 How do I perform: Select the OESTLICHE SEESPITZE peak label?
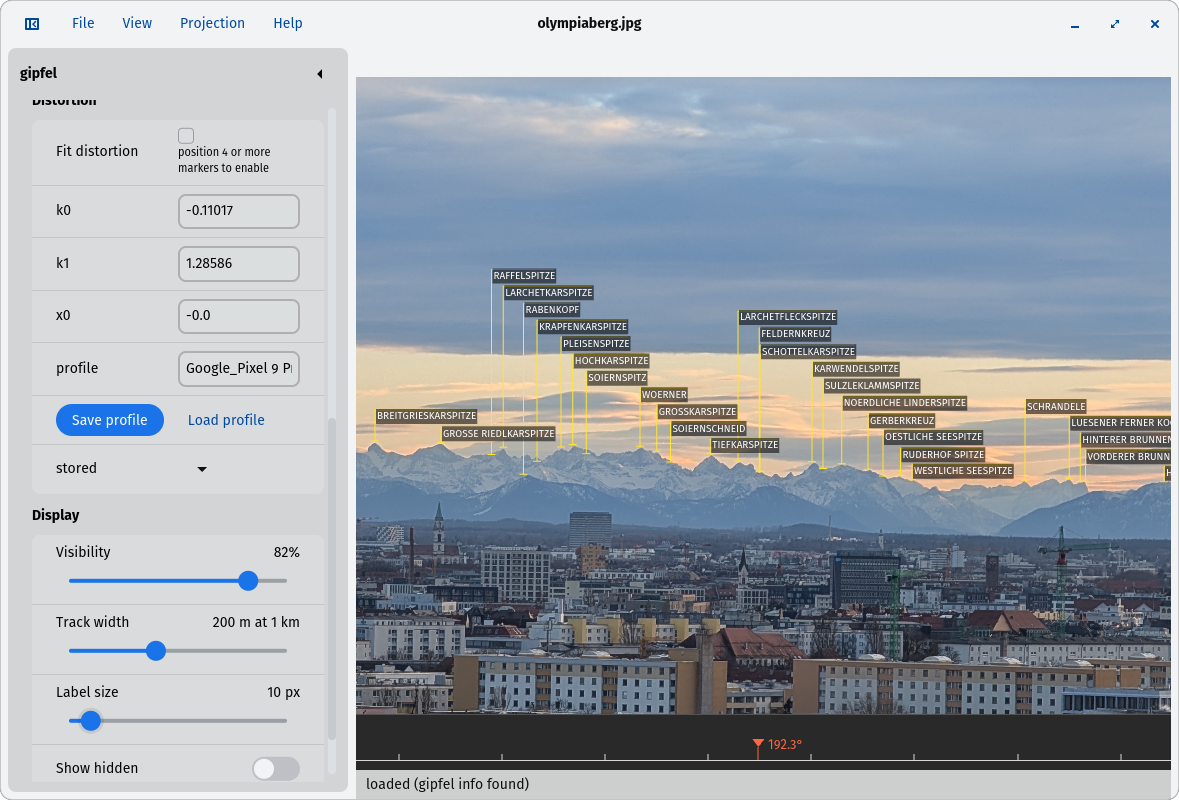[x=933, y=437]
